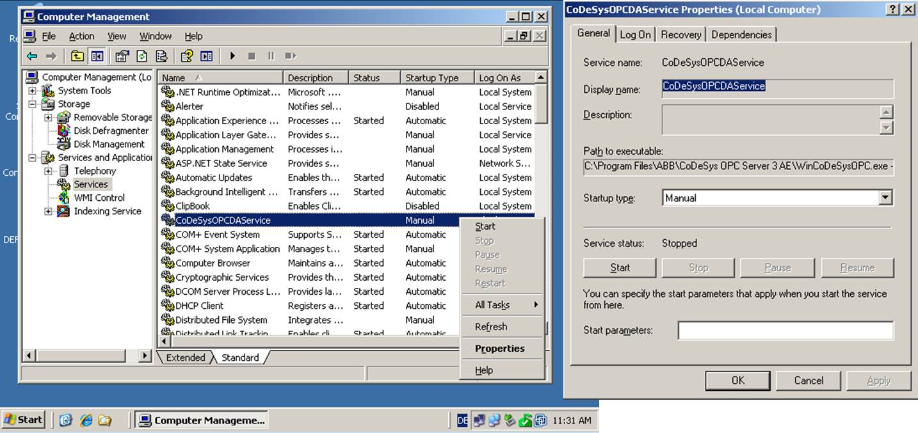Click the toolbar Help question mark icon
This screenshot has height=433, width=918.
coord(187,56)
